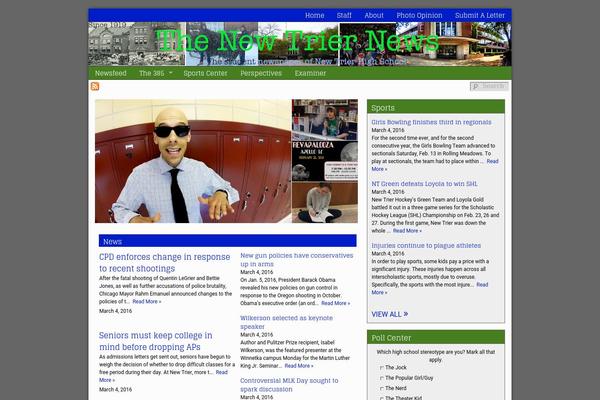Read more on Girls Bowling story
The width and height of the screenshot is (600, 400).
tap(435, 165)
